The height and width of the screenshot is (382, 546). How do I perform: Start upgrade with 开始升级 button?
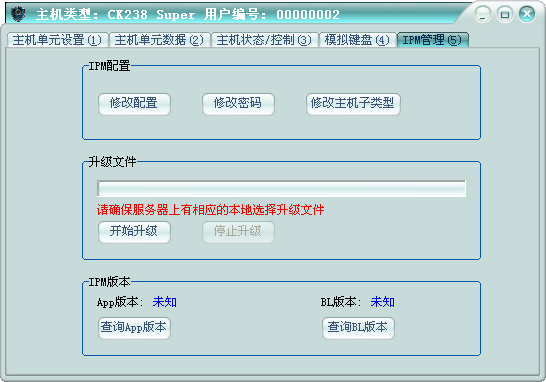pyautogui.click(x=134, y=232)
